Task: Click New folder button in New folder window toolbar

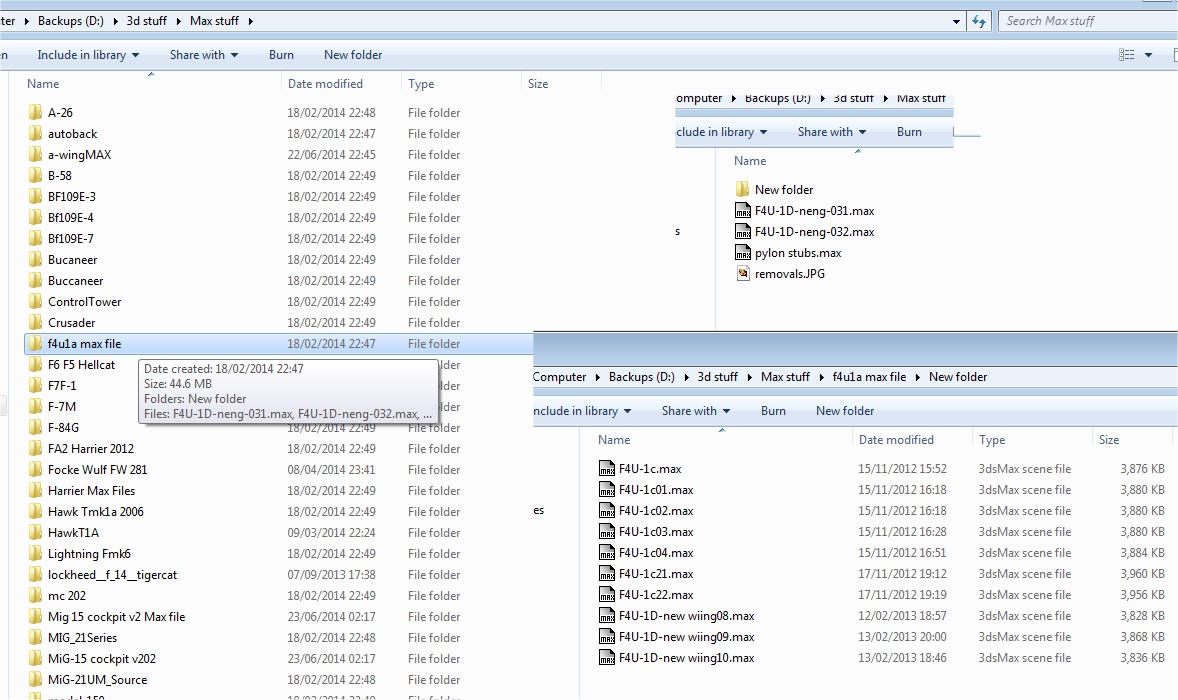Action: [845, 411]
